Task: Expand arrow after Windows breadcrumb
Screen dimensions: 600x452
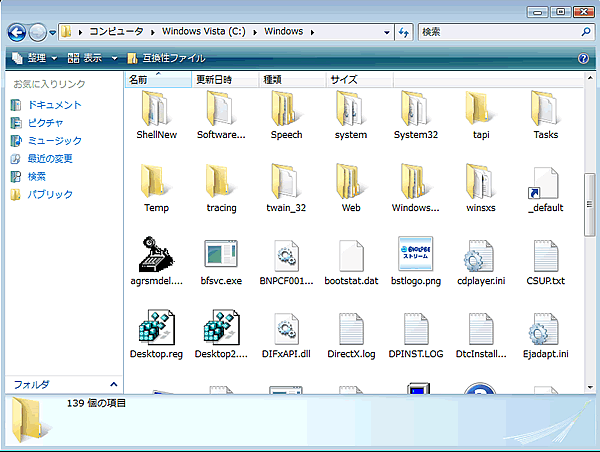Action: click(313, 33)
